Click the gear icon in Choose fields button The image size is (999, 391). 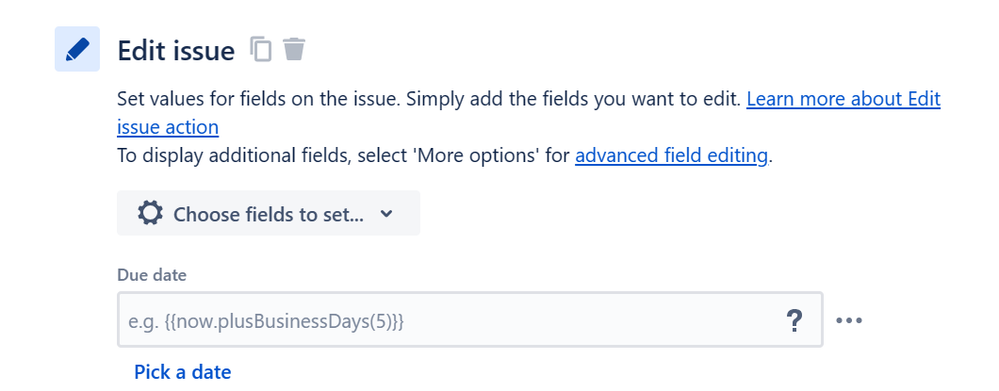(x=150, y=213)
